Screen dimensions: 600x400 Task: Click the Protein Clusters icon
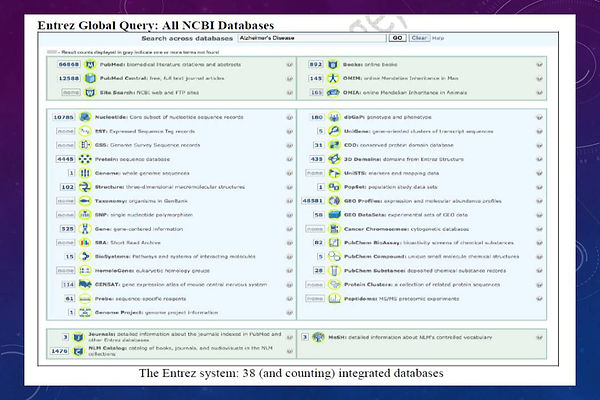(x=334, y=284)
